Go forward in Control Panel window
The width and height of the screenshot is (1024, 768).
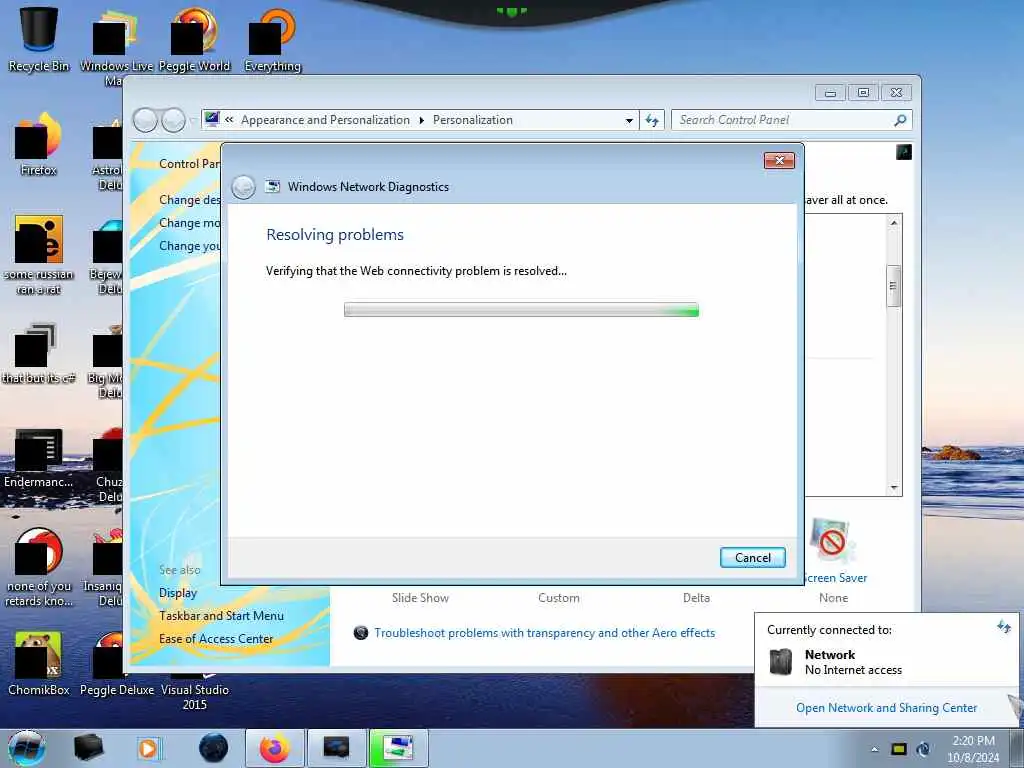point(173,120)
